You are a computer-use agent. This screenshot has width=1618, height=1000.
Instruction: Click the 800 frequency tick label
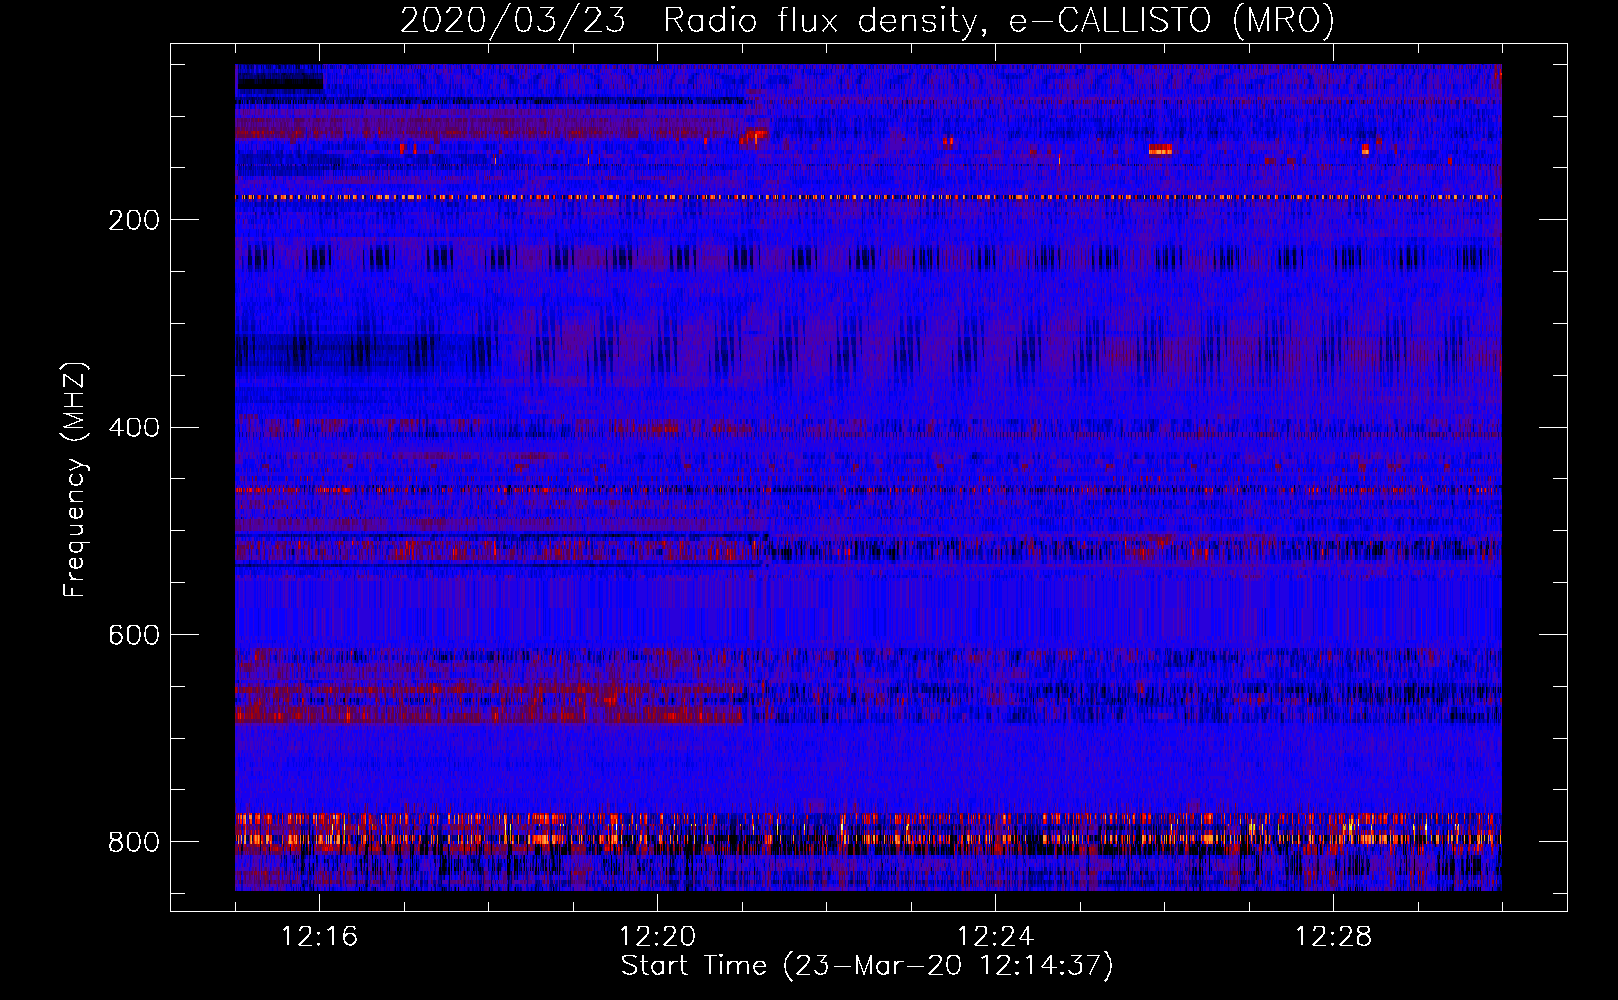(134, 843)
